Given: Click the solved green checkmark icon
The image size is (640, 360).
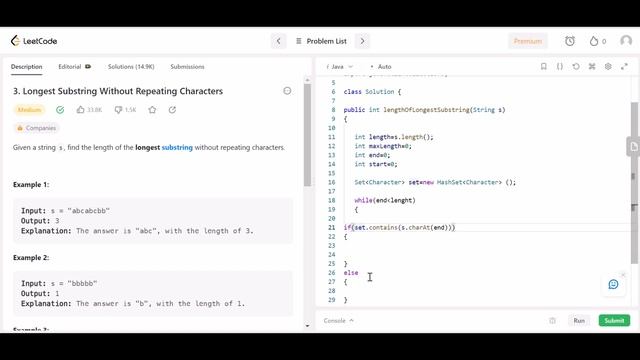Looking at the screenshot, I should tap(60, 110).
